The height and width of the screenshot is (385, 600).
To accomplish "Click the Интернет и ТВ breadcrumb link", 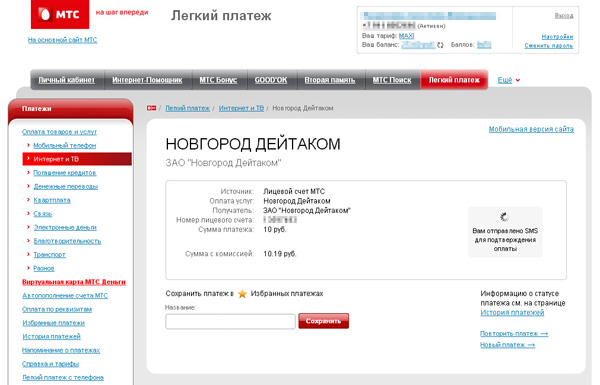I will click(241, 108).
